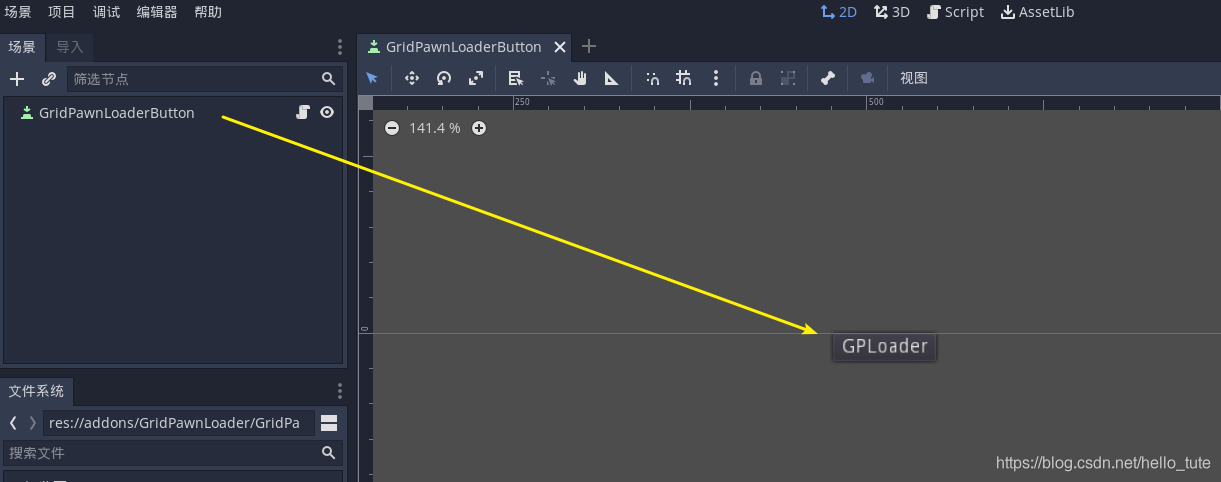
Task: Open the 帮助 menu
Action: click(208, 12)
